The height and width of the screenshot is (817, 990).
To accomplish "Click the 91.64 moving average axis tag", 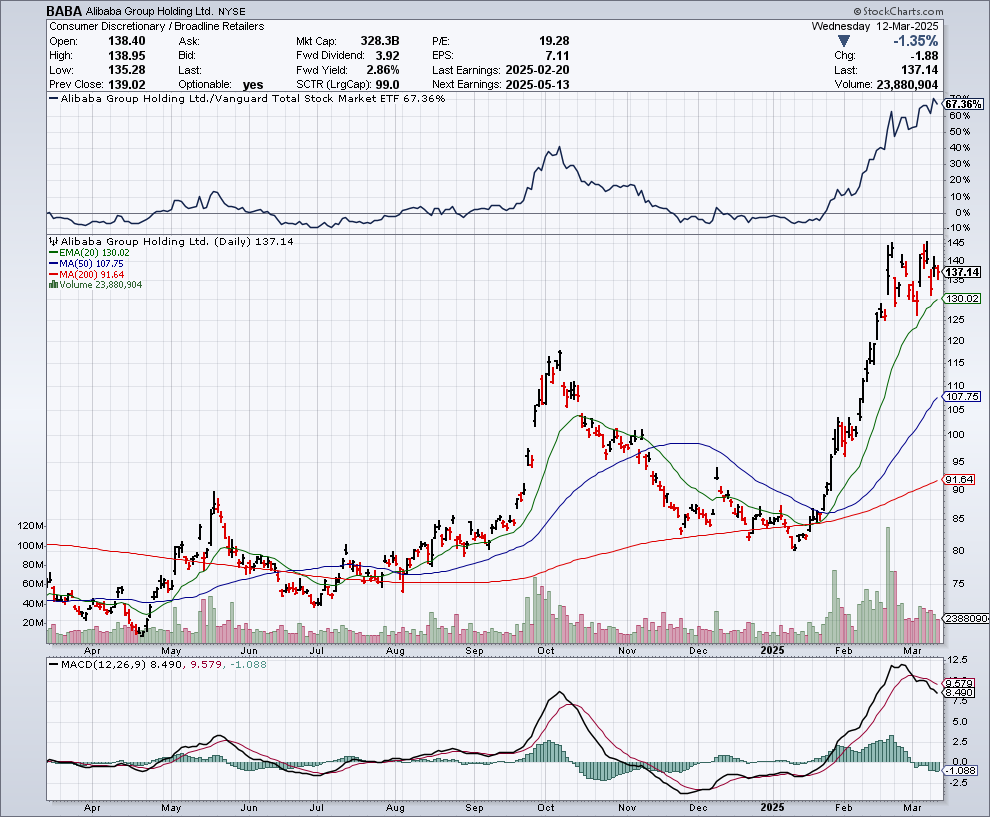I will click(x=960, y=479).
